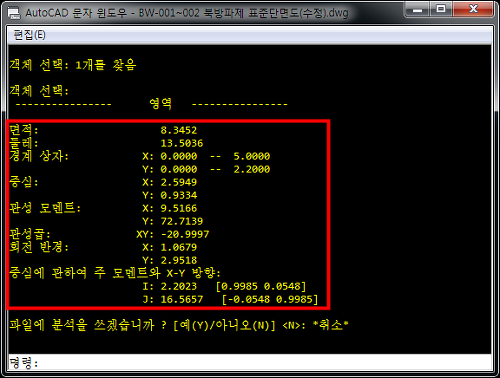Screen dimensions: 500x378
Task: Minimize the AutoCAD text window
Action: point(418,9)
